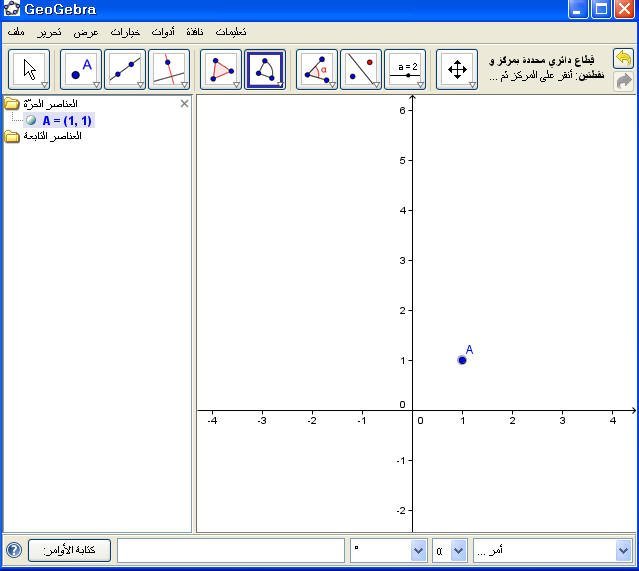The width and height of the screenshot is (639, 571).
Task: Pick the Perpendicular line tool
Action: tap(168, 70)
